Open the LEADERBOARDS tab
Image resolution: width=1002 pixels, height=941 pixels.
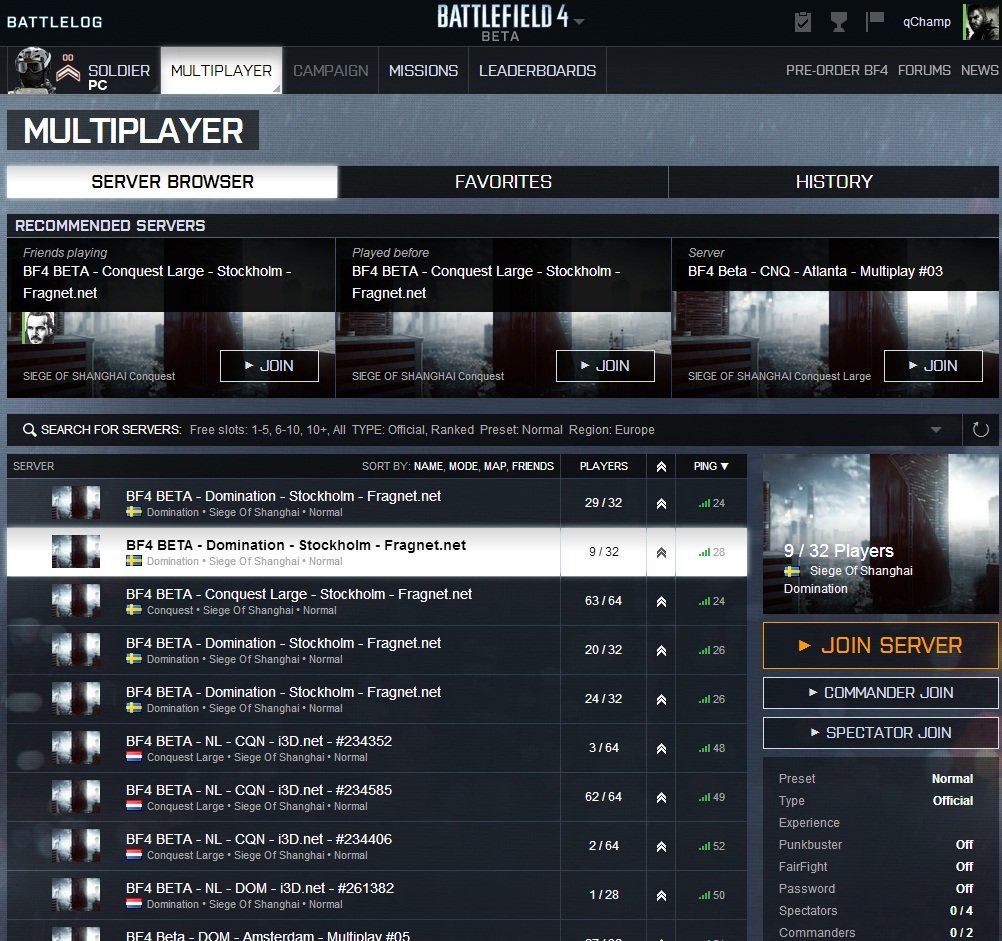pyautogui.click(x=537, y=70)
